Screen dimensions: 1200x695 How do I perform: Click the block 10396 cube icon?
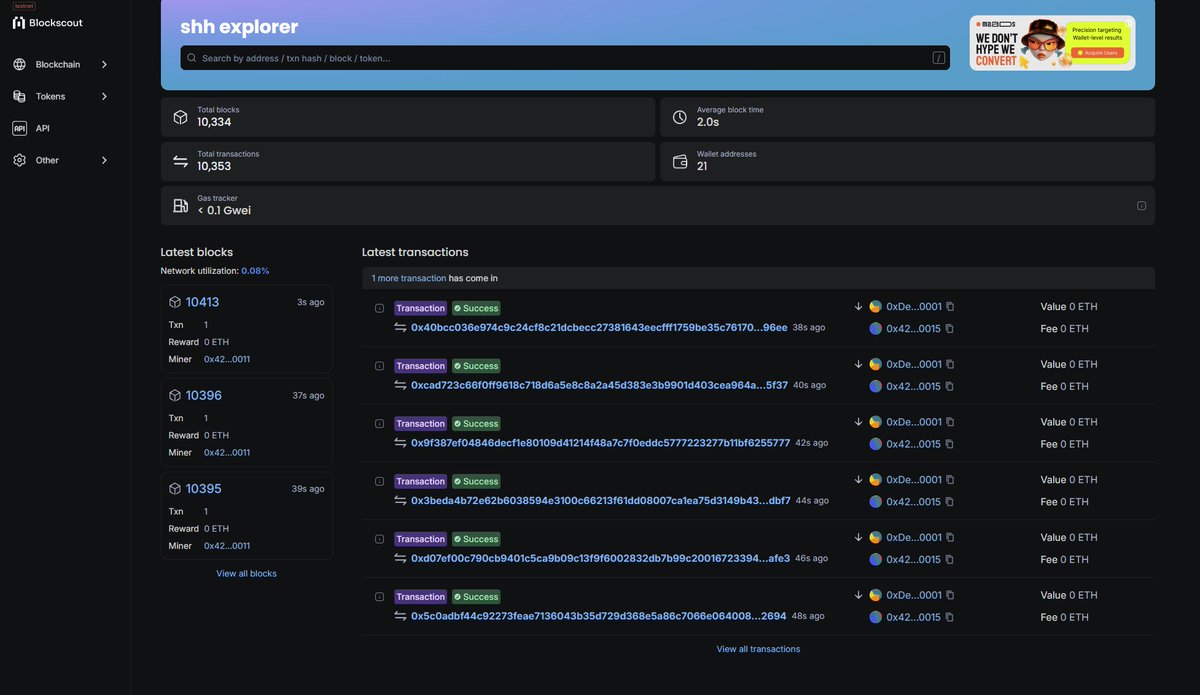click(175, 395)
